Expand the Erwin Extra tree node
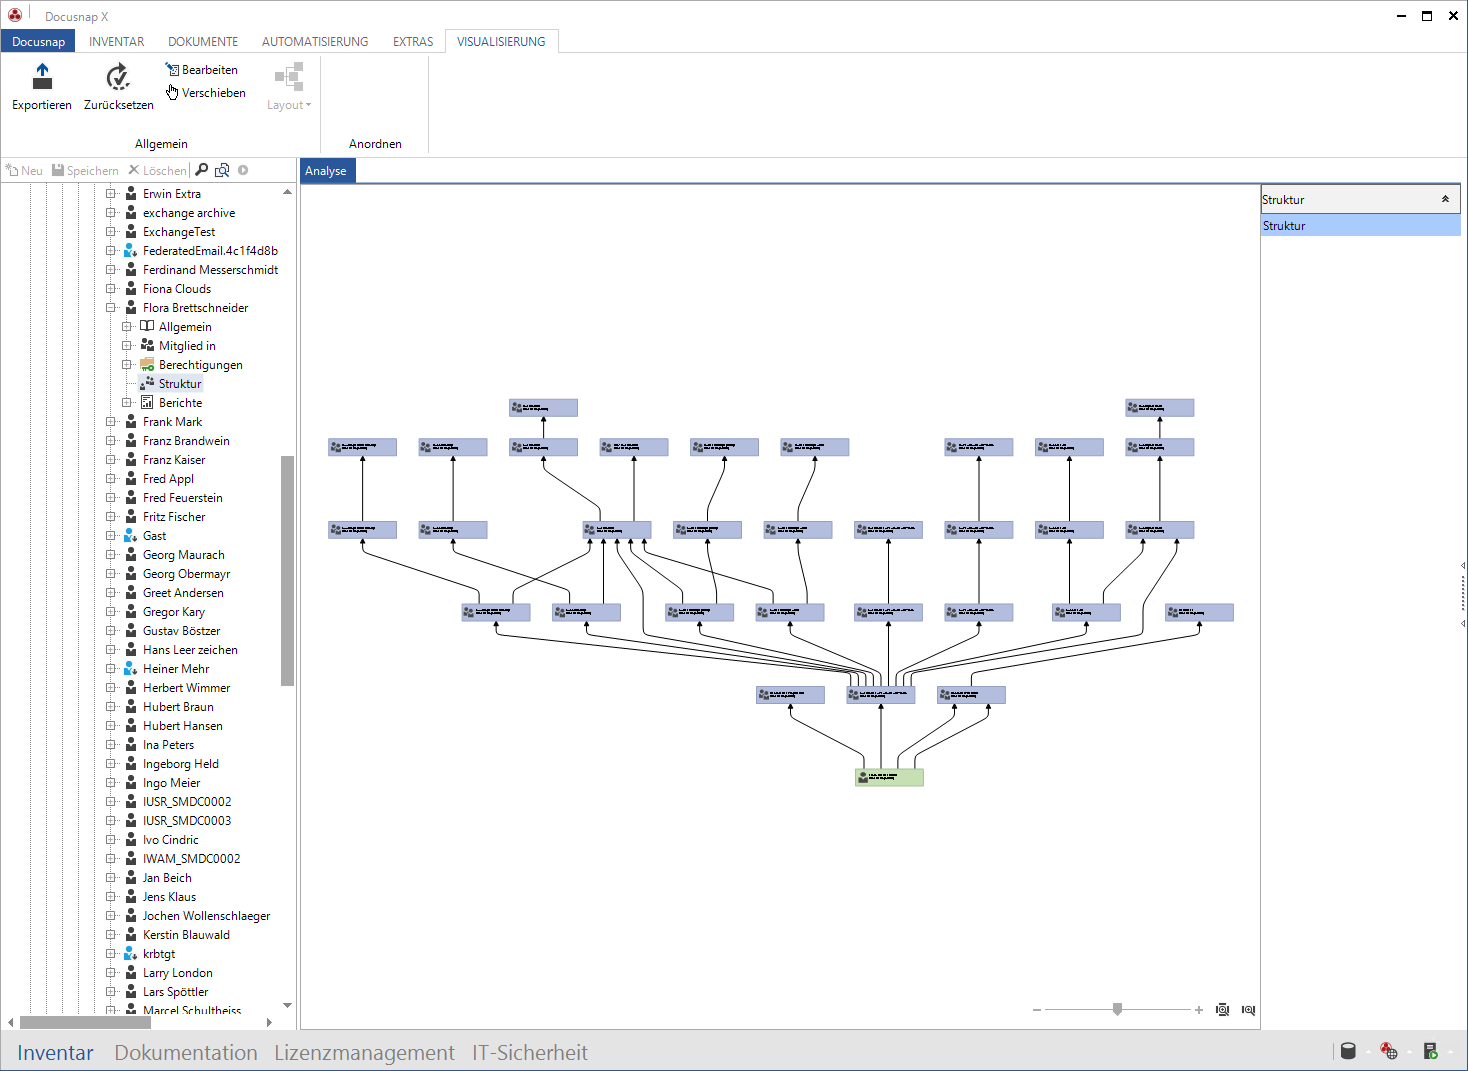This screenshot has width=1468, height=1071. coord(111,194)
